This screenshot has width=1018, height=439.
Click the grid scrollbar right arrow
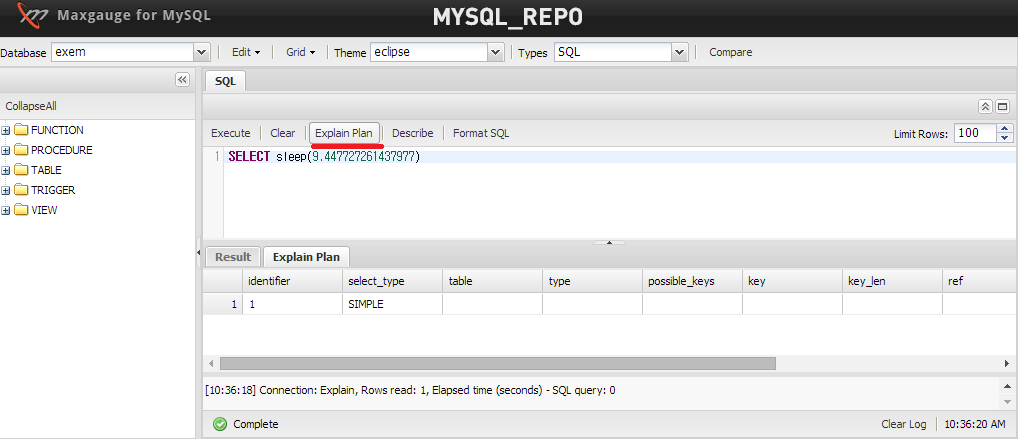[1008, 363]
